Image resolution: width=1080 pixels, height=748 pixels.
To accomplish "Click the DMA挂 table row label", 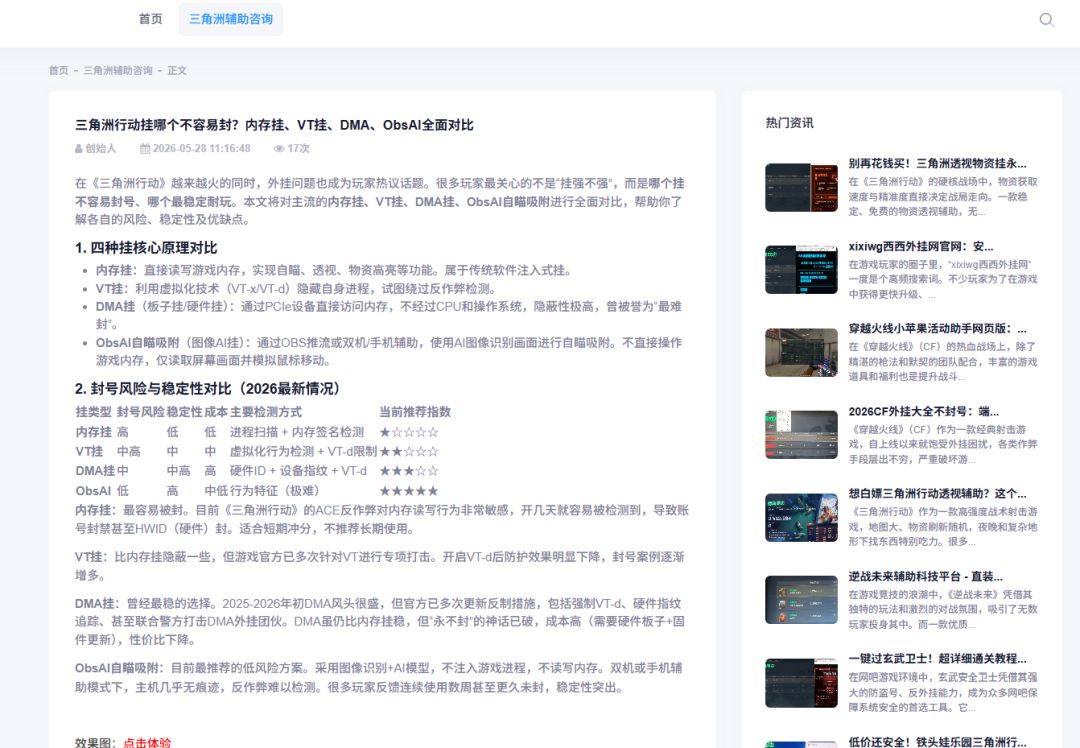I will coord(96,470).
